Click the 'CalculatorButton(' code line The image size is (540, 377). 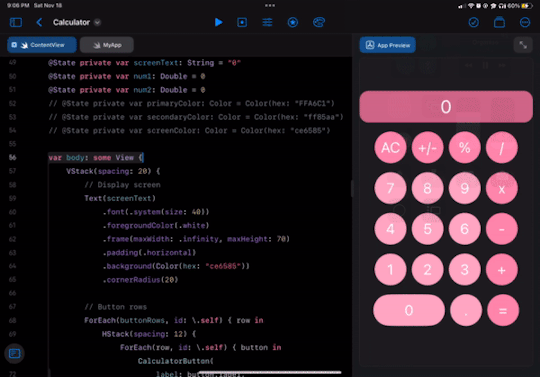(176, 361)
